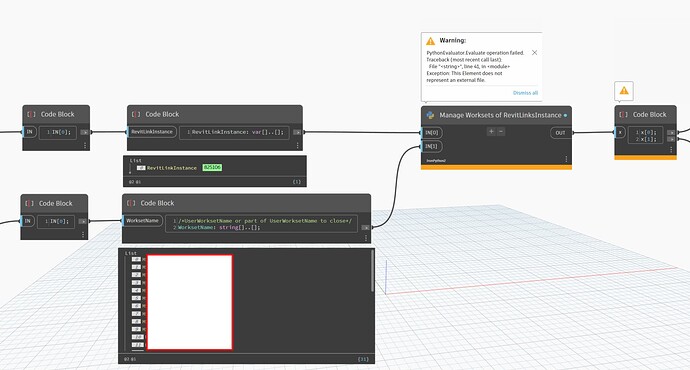Click the output port of RevitLinkInstance Code Block

point(297,132)
